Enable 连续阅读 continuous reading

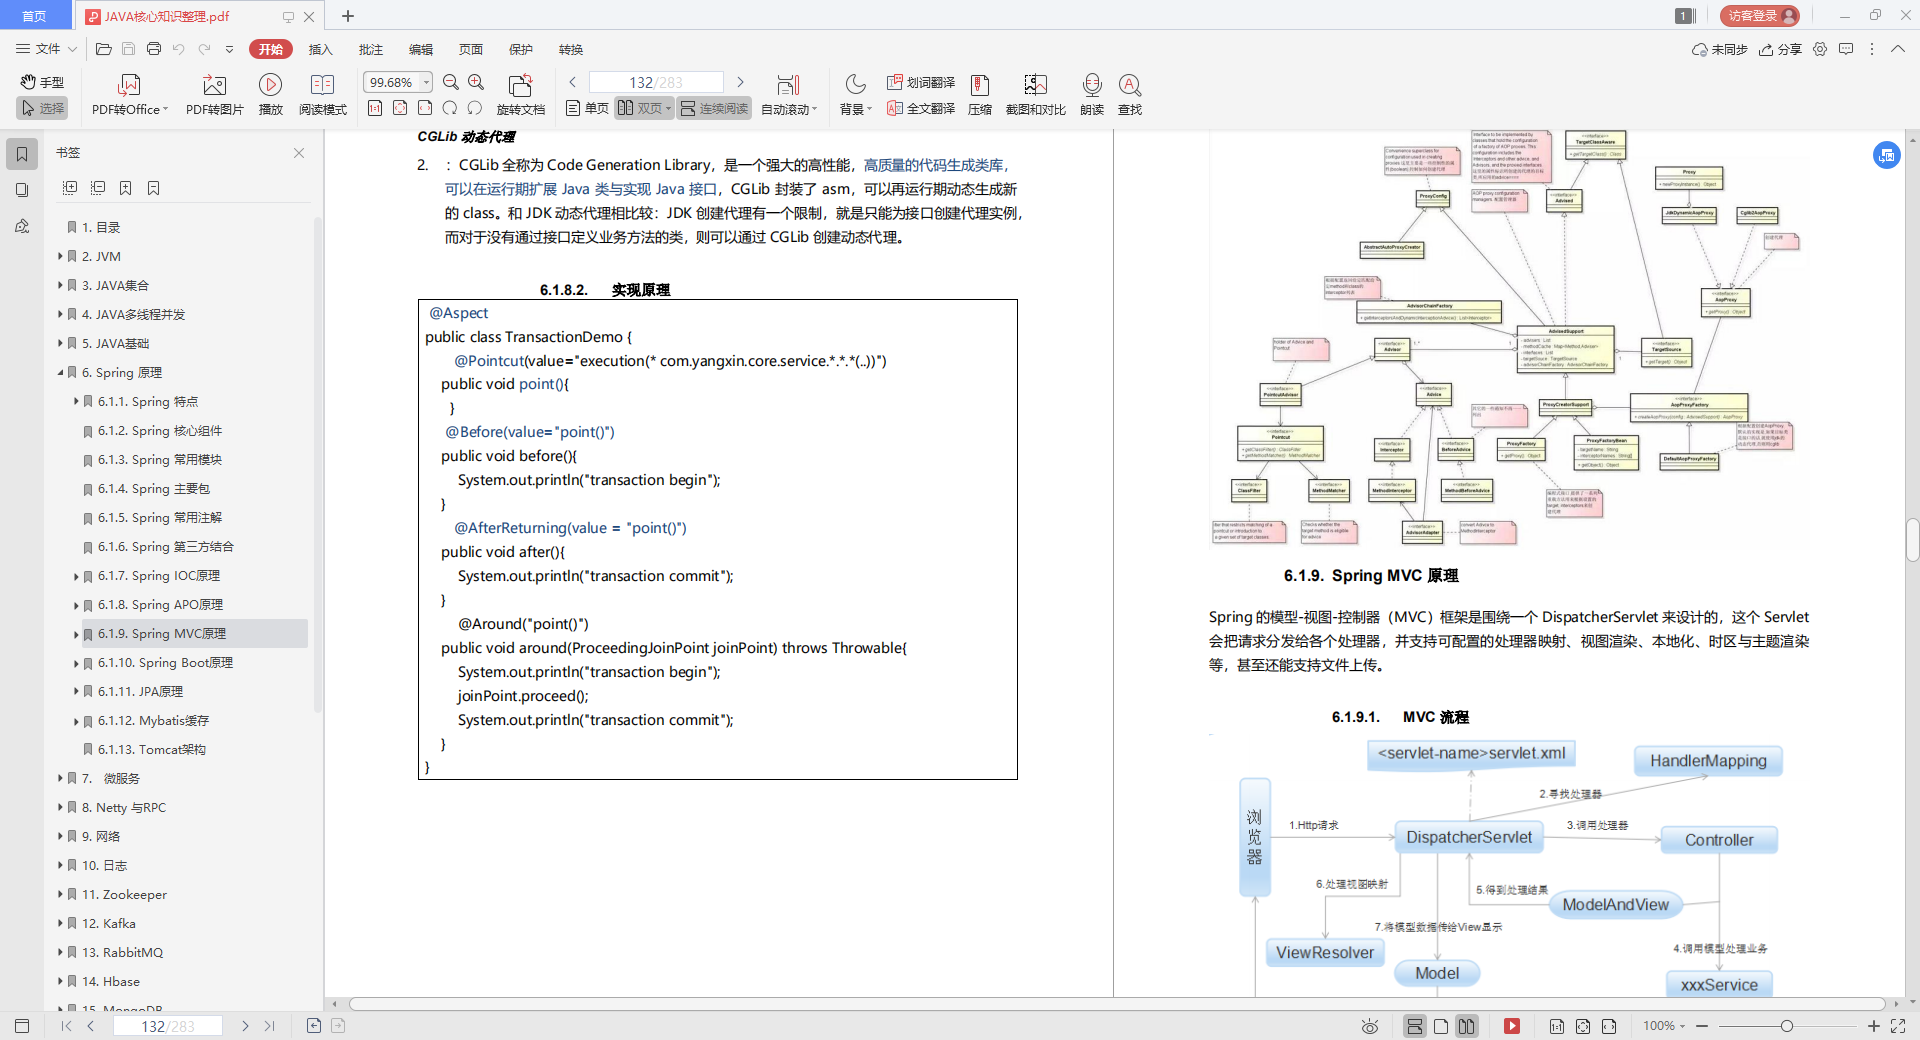pyautogui.click(x=713, y=108)
